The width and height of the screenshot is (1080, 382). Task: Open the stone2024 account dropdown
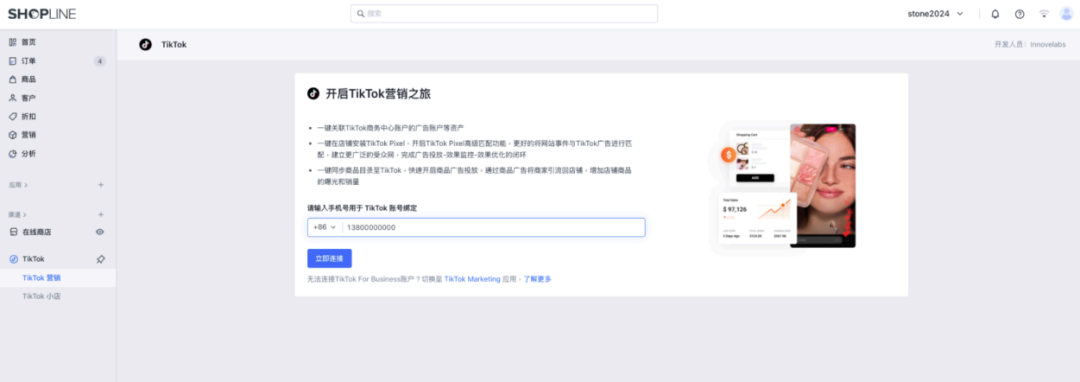(x=935, y=14)
